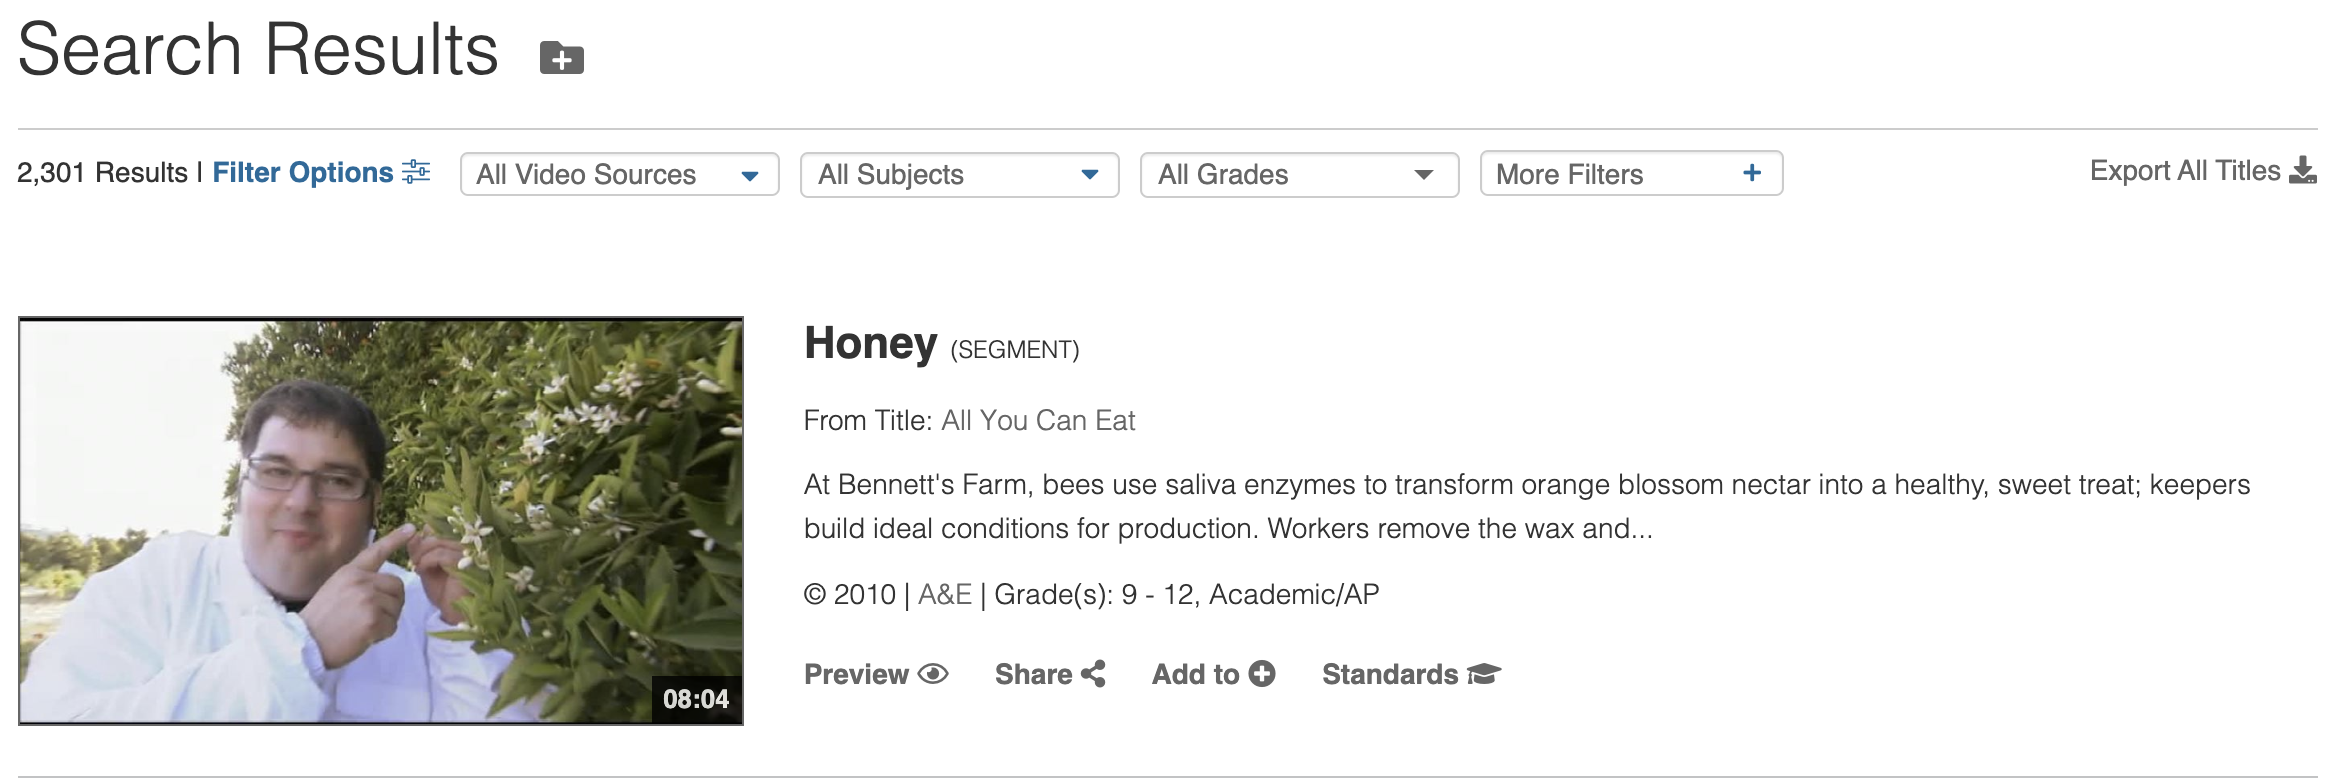Image resolution: width=2336 pixels, height=784 pixels.
Task: Click the Preview eye icon
Action: point(933,674)
